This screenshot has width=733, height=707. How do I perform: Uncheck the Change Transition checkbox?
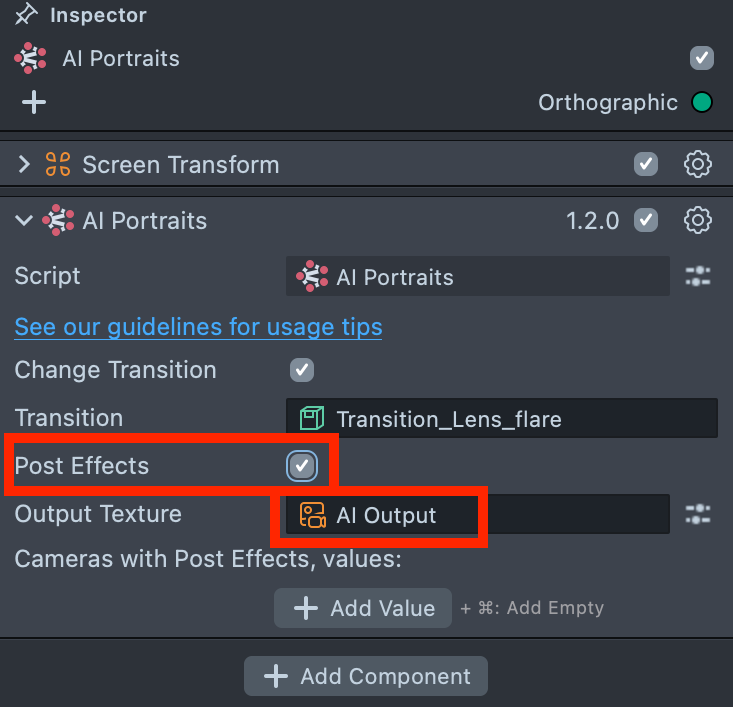[x=302, y=370]
